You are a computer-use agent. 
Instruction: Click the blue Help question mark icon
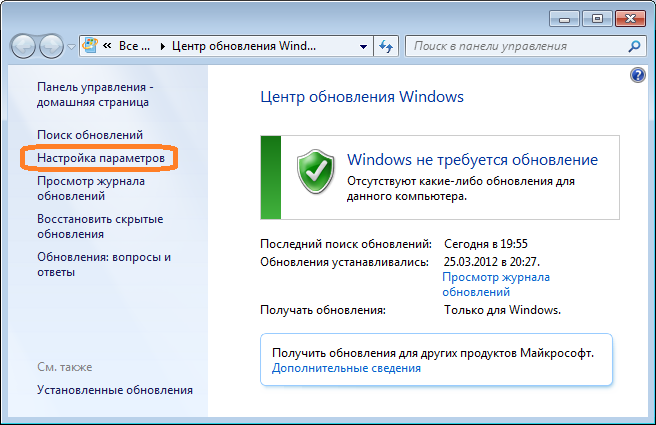(x=638, y=75)
